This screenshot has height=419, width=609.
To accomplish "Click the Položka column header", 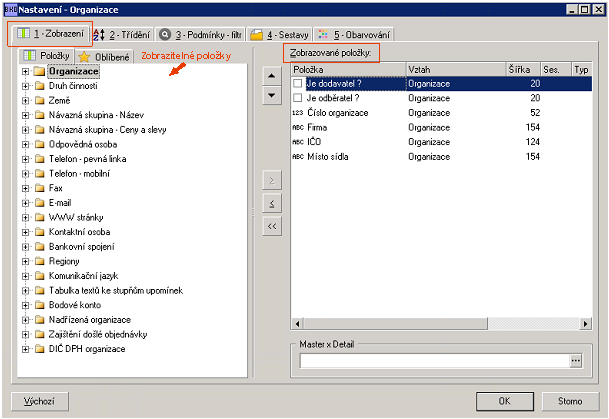I will coord(348,70).
